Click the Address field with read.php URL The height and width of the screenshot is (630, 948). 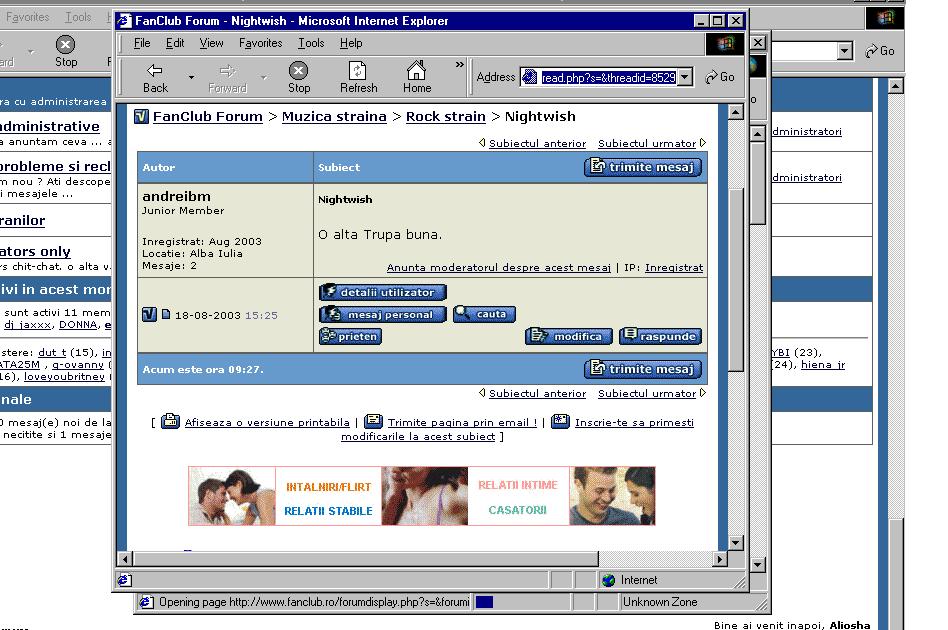coord(608,77)
